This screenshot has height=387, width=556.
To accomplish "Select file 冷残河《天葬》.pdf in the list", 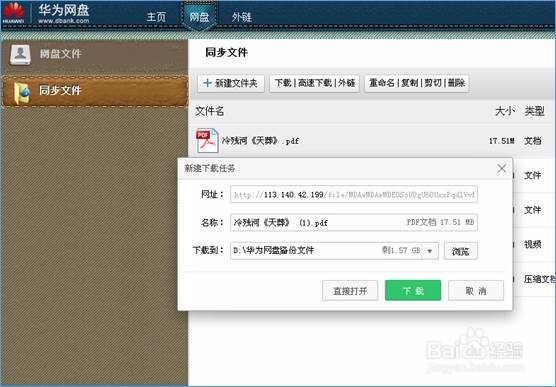I will [x=260, y=141].
